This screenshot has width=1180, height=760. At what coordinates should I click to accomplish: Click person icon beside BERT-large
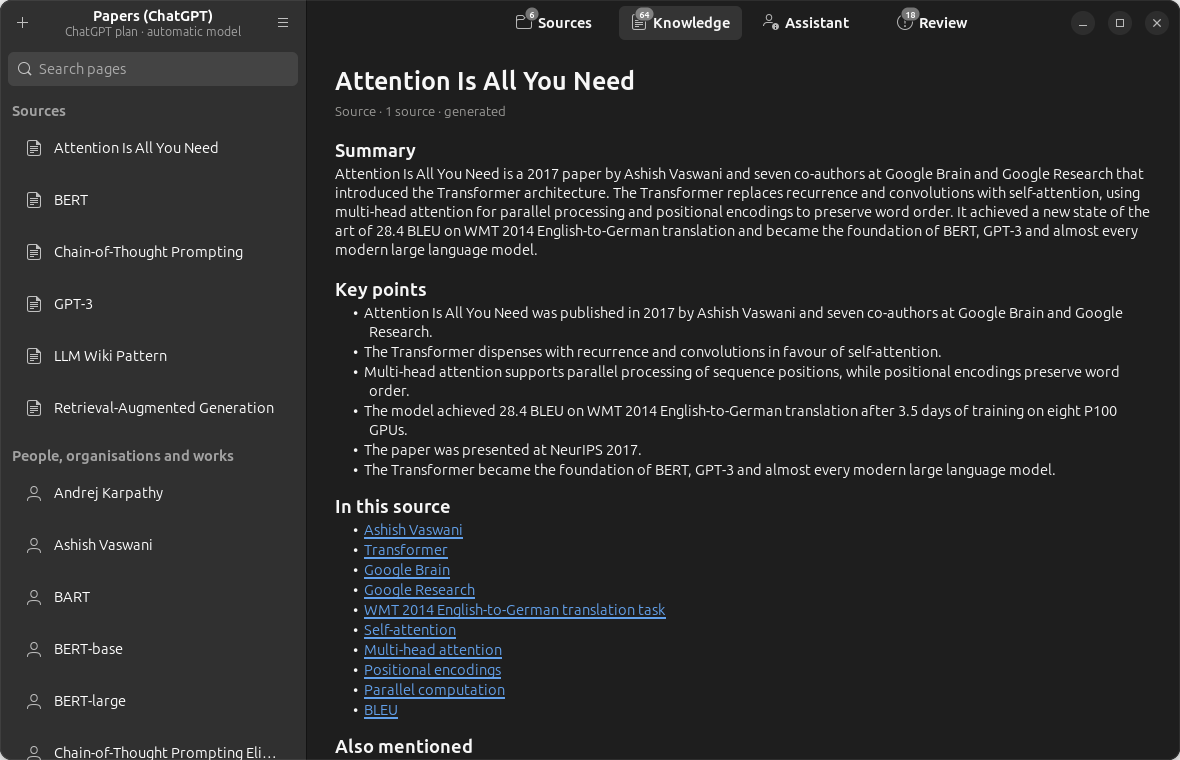(x=34, y=701)
